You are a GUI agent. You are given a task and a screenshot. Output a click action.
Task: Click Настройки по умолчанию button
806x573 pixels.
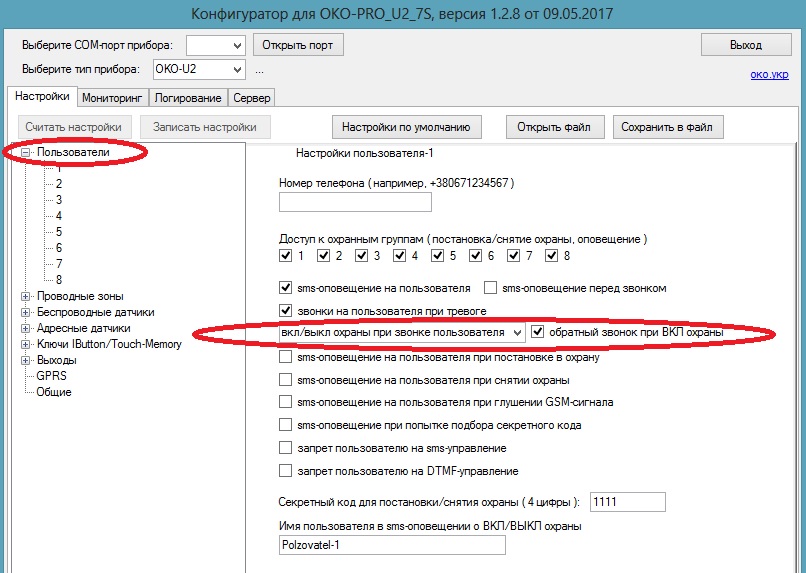[407, 127]
